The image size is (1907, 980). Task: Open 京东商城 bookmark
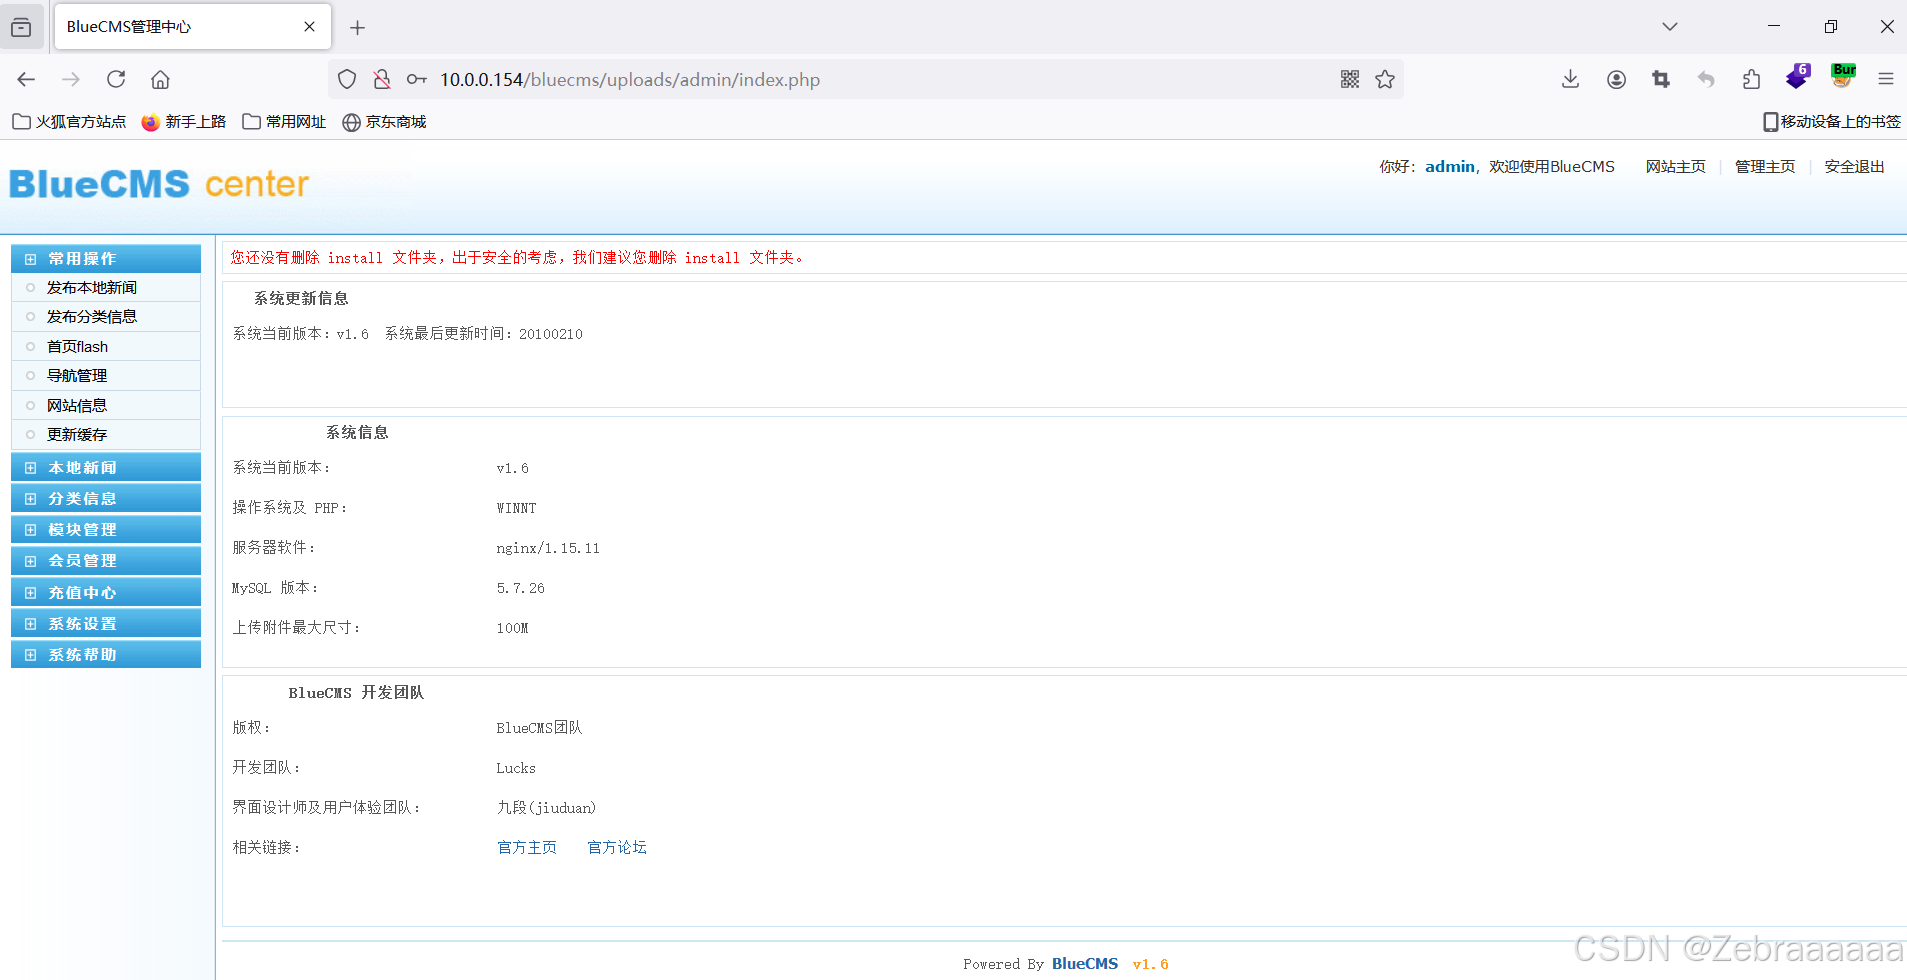[385, 122]
